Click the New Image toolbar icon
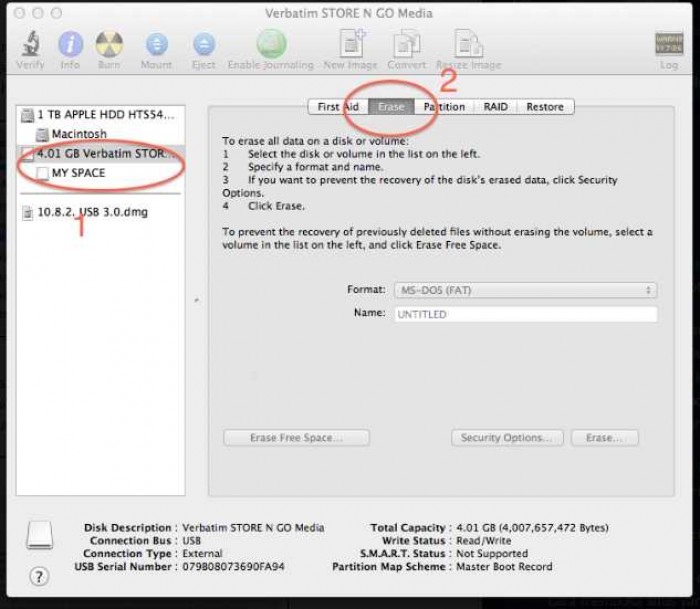Image resolution: width=700 pixels, height=609 pixels. [x=352, y=43]
